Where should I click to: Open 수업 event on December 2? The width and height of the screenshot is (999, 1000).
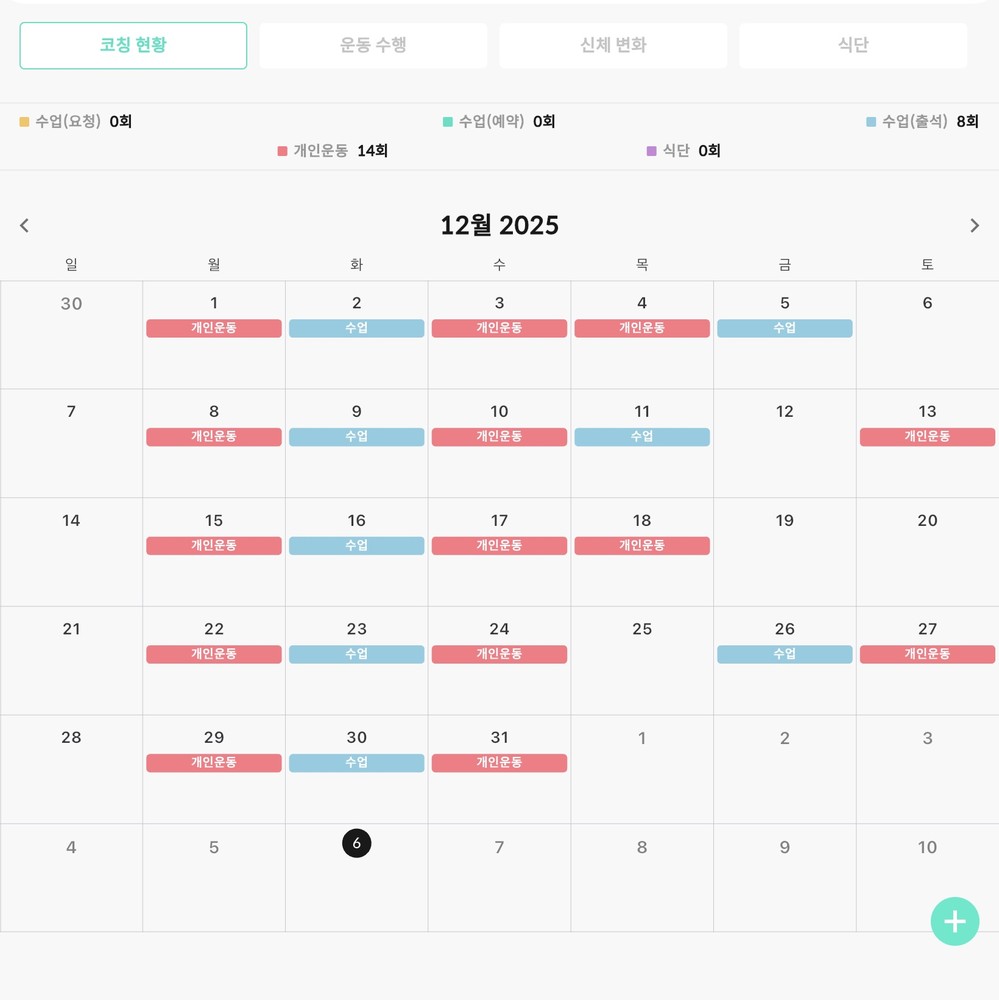(x=356, y=328)
